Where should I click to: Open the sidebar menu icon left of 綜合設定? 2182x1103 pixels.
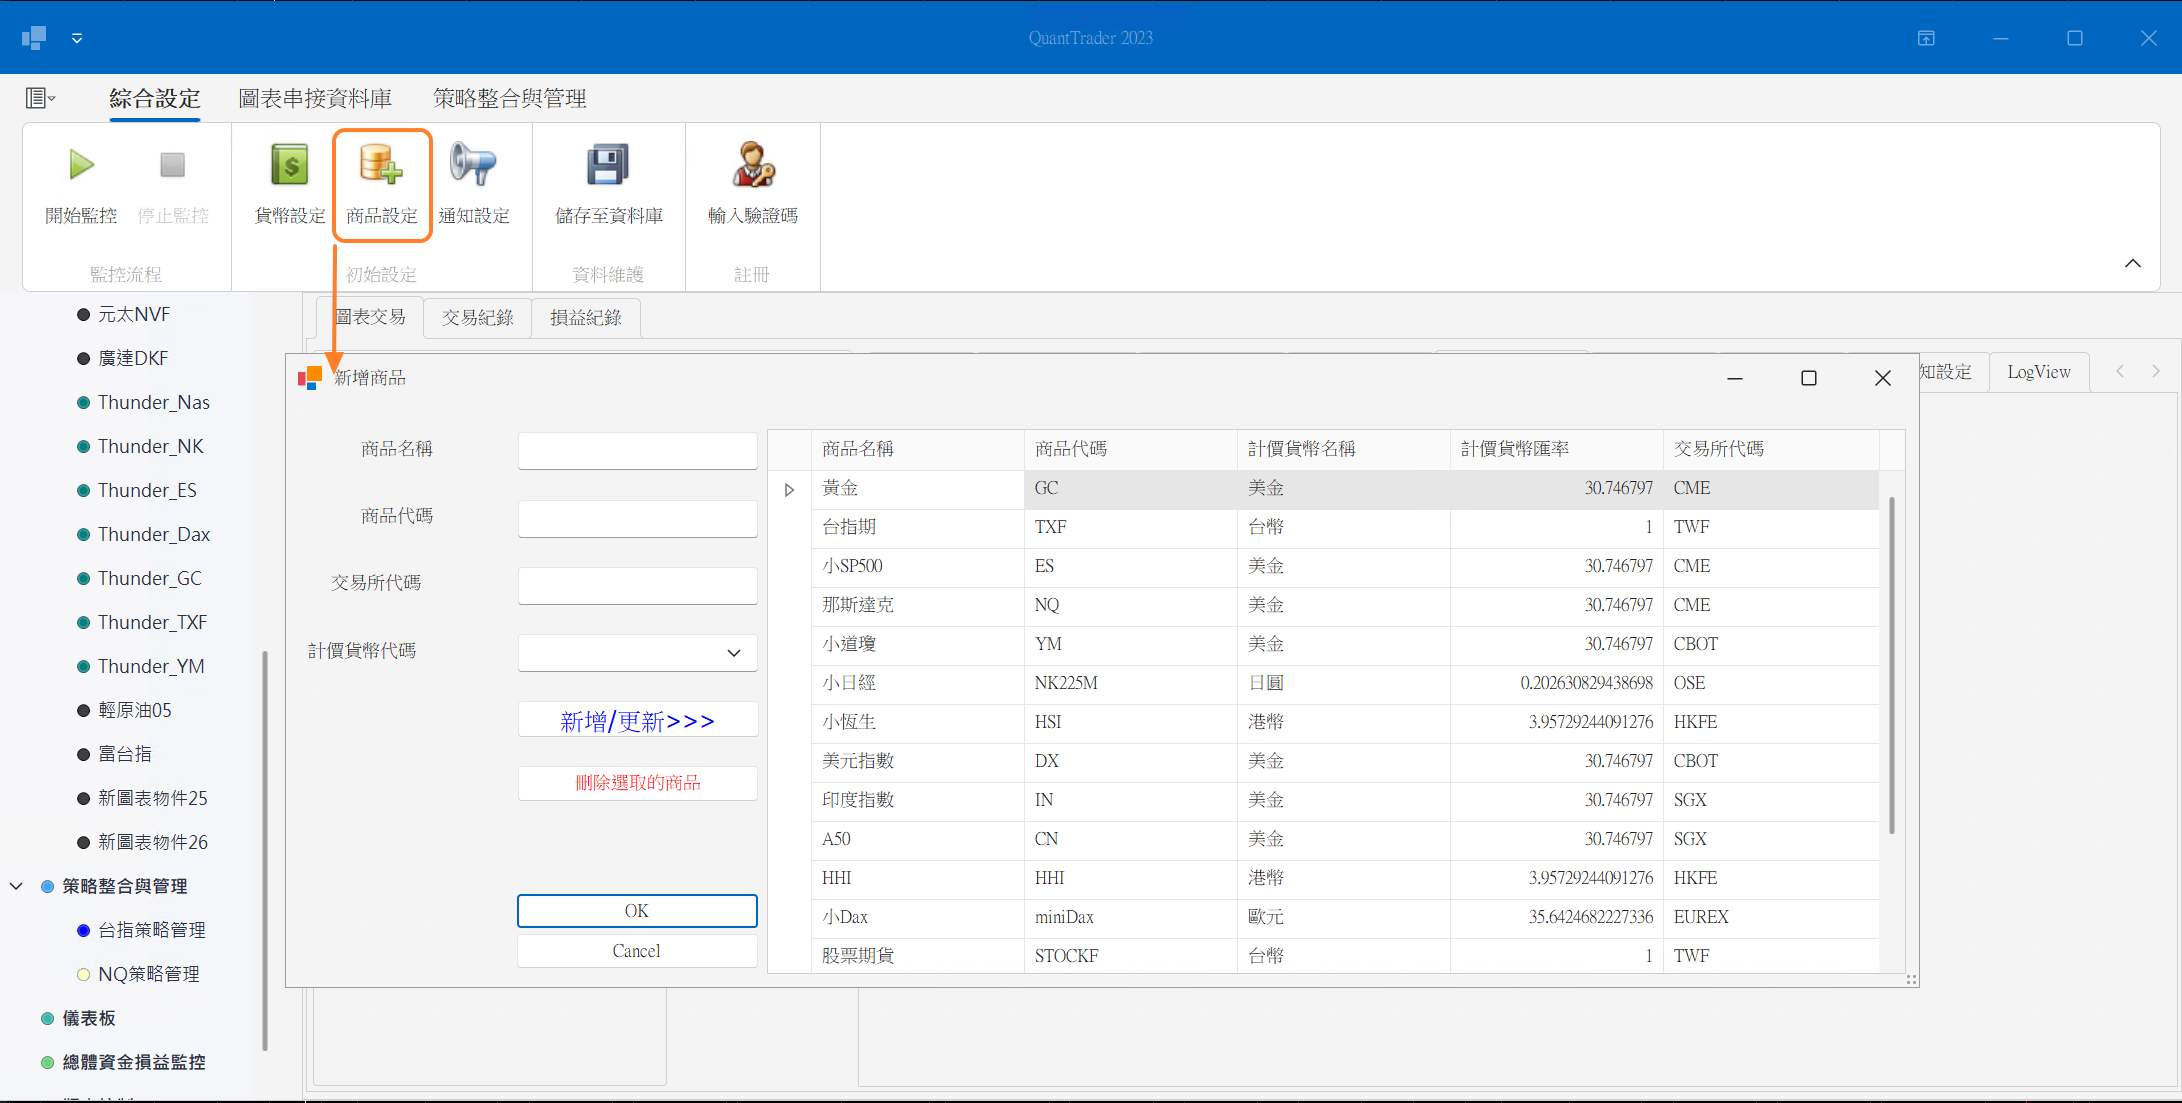(x=39, y=98)
